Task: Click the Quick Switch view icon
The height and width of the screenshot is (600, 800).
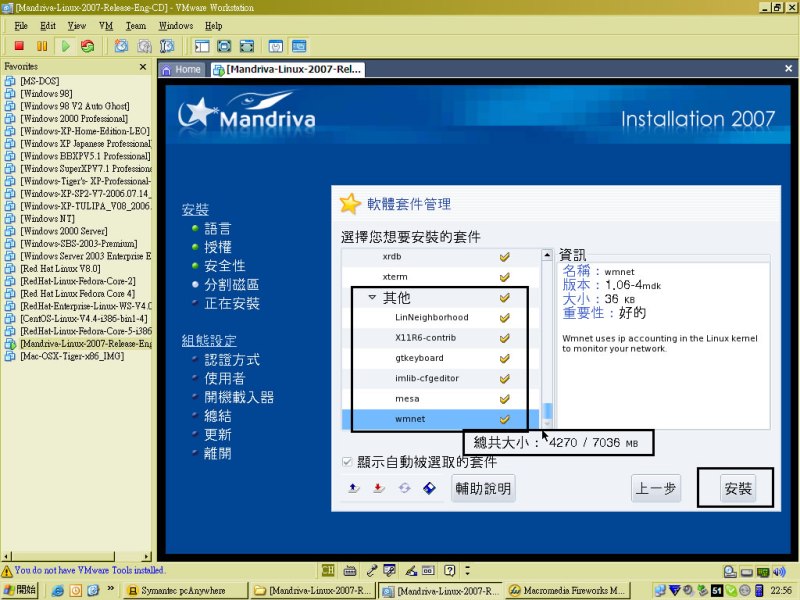Action: click(224, 46)
